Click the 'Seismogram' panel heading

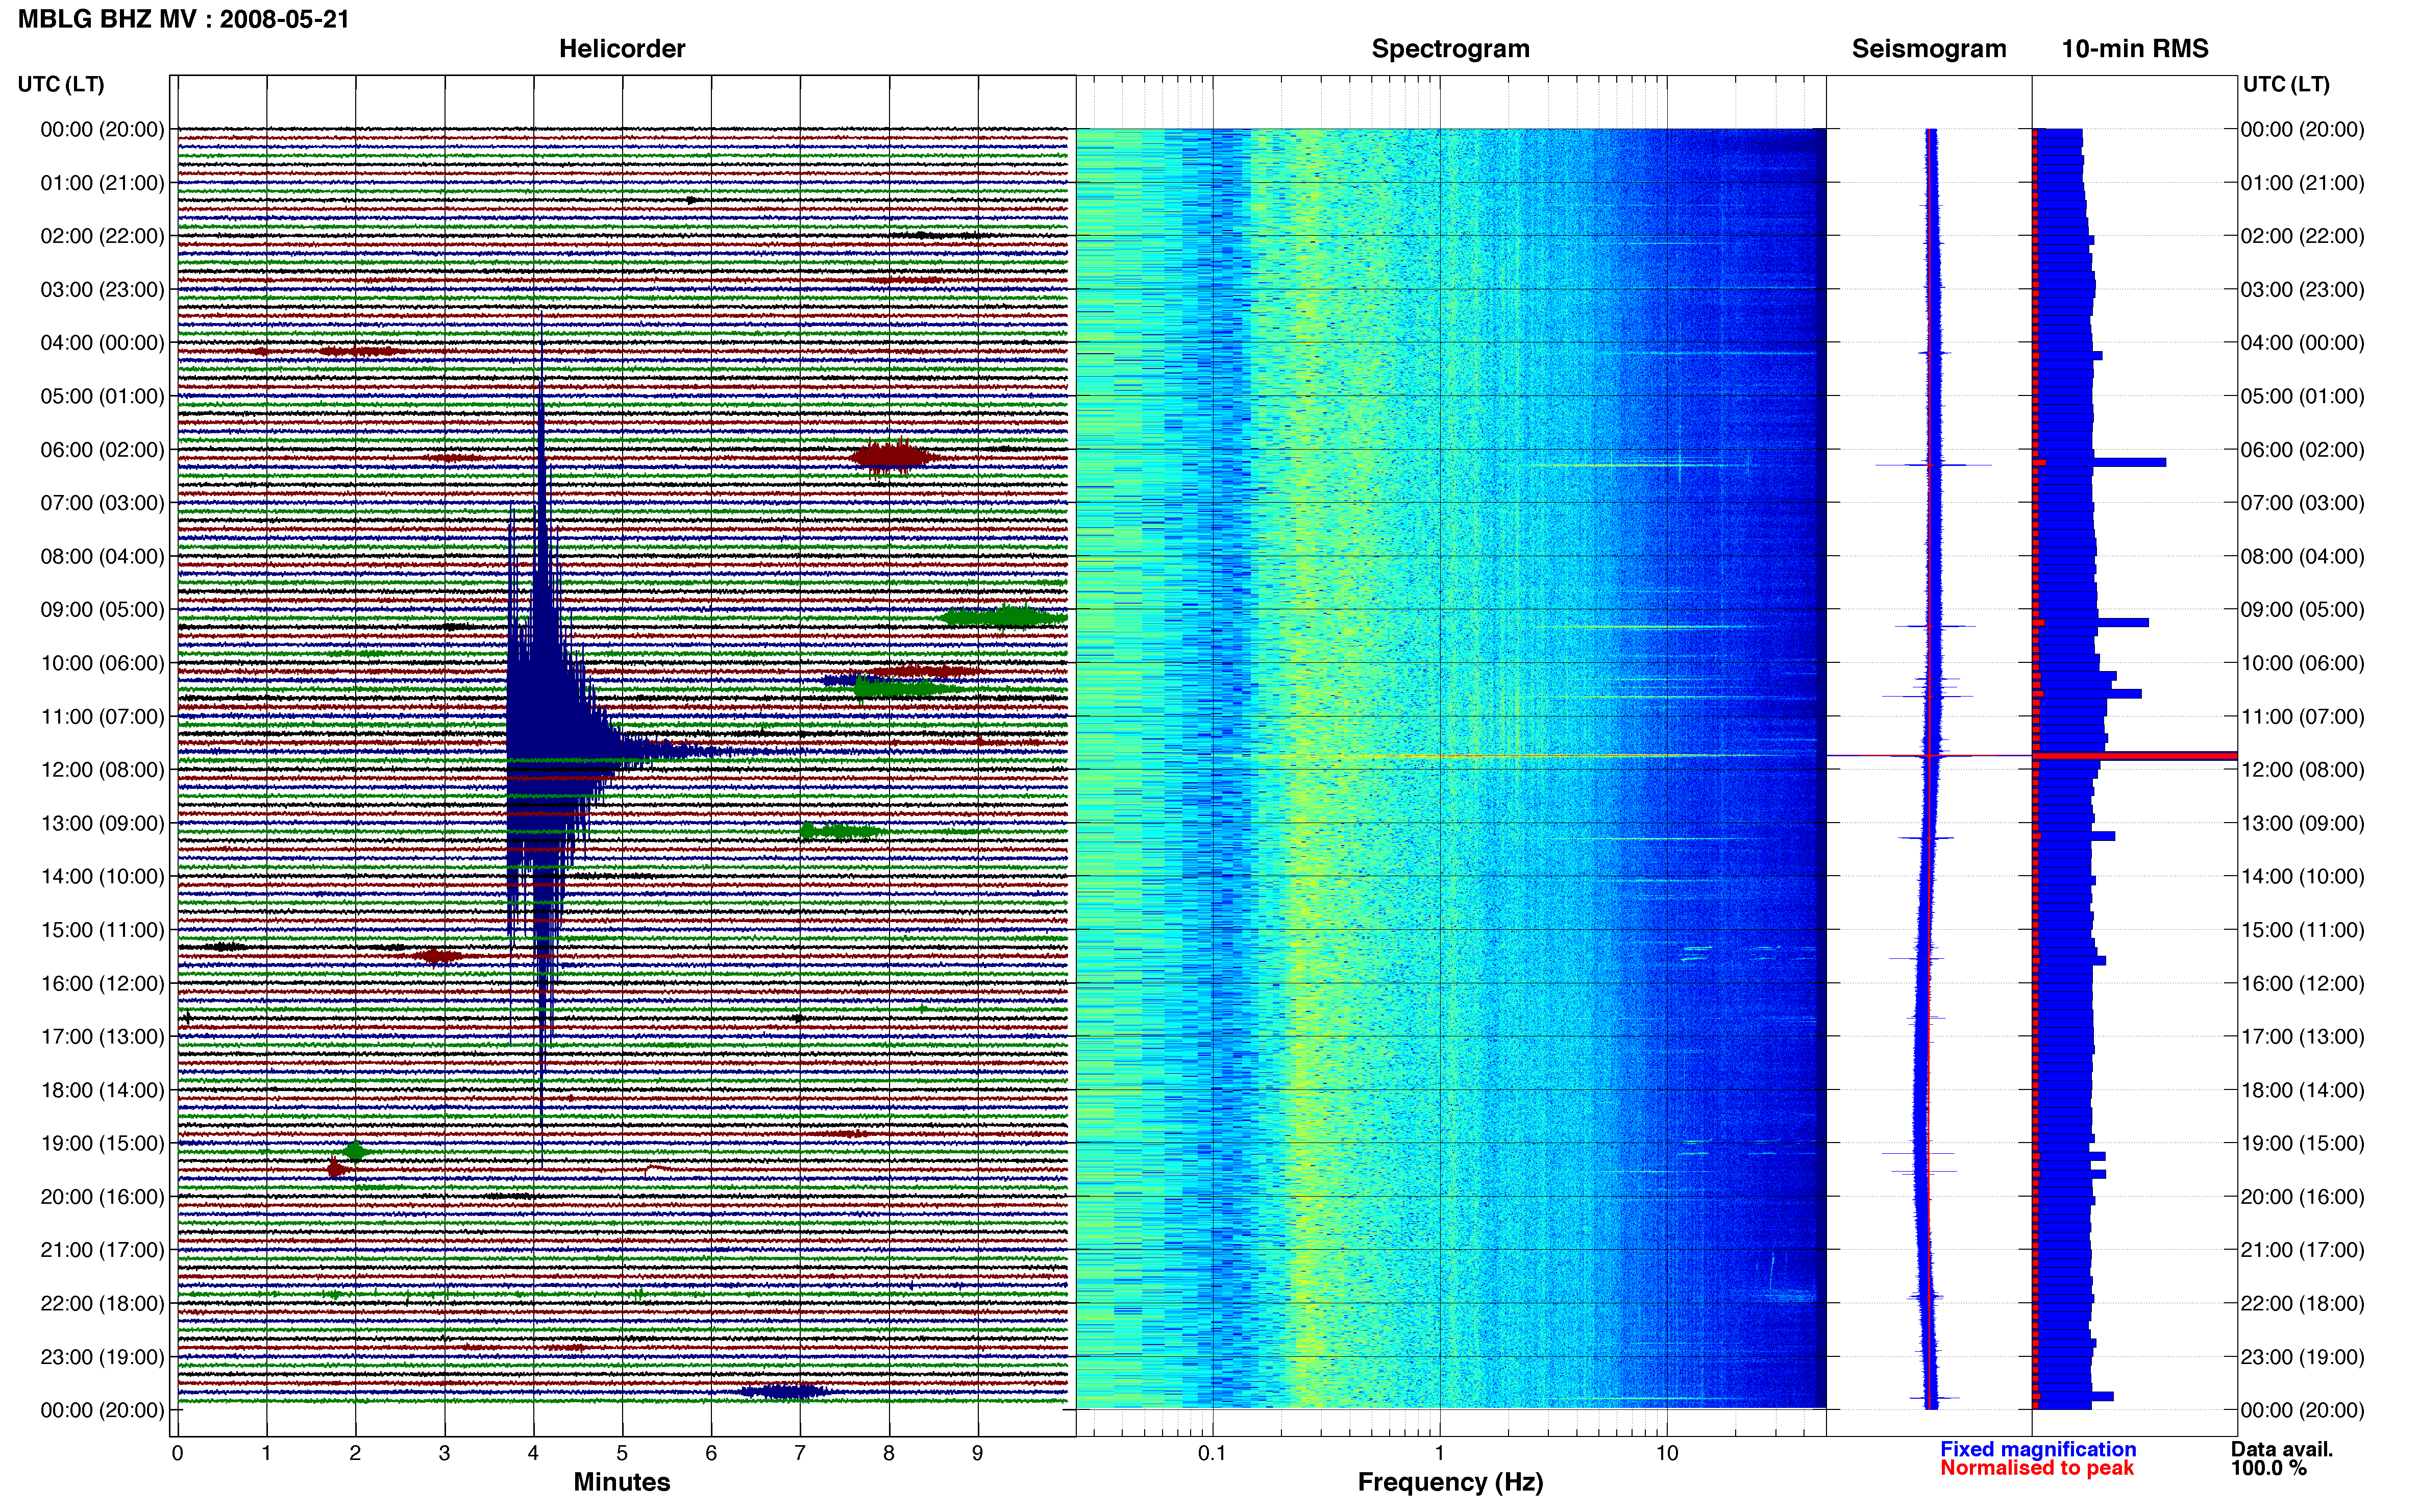click(x=1928, y=49)
